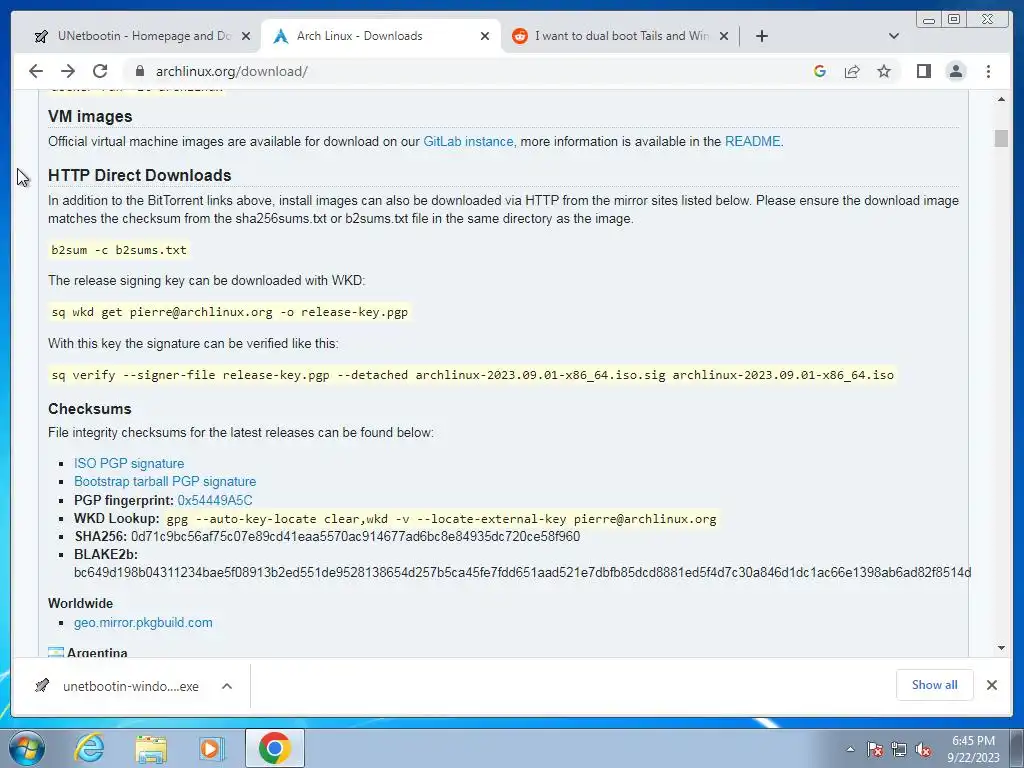
Task: Click the padlock site info icon
Action: pos(139,71)
